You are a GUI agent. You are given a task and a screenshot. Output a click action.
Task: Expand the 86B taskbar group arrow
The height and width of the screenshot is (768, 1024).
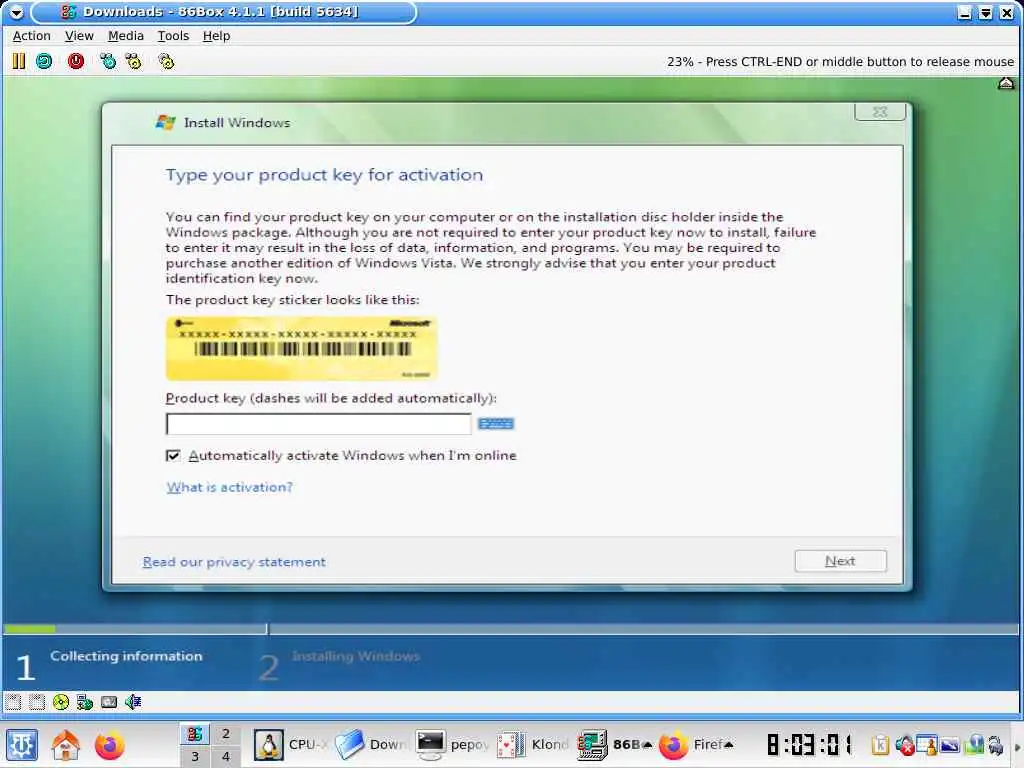pos(647,744)
